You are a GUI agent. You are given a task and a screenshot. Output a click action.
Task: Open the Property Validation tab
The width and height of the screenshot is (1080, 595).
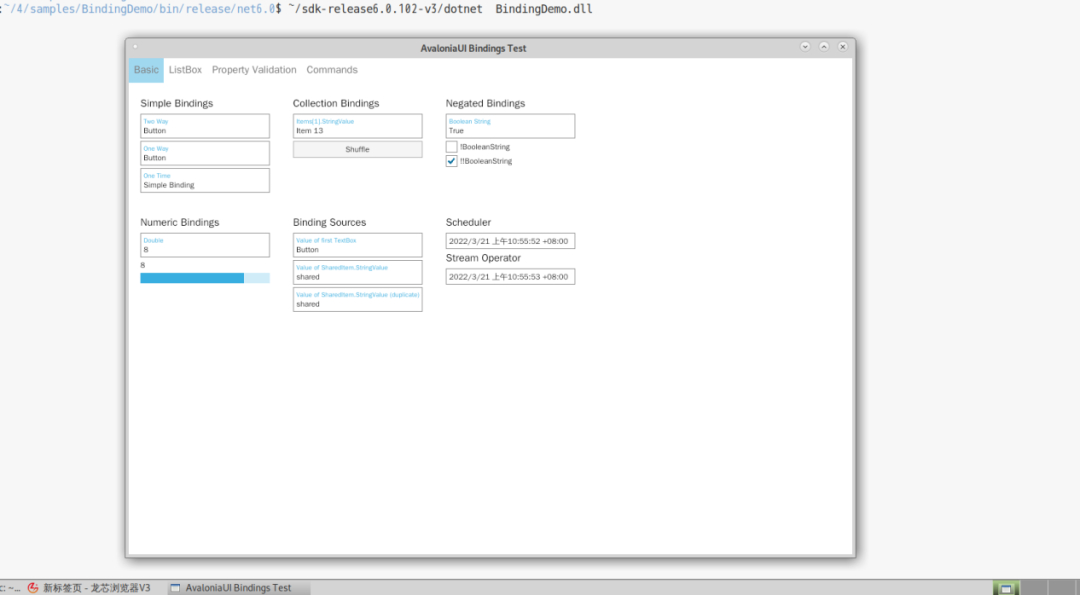254,70
